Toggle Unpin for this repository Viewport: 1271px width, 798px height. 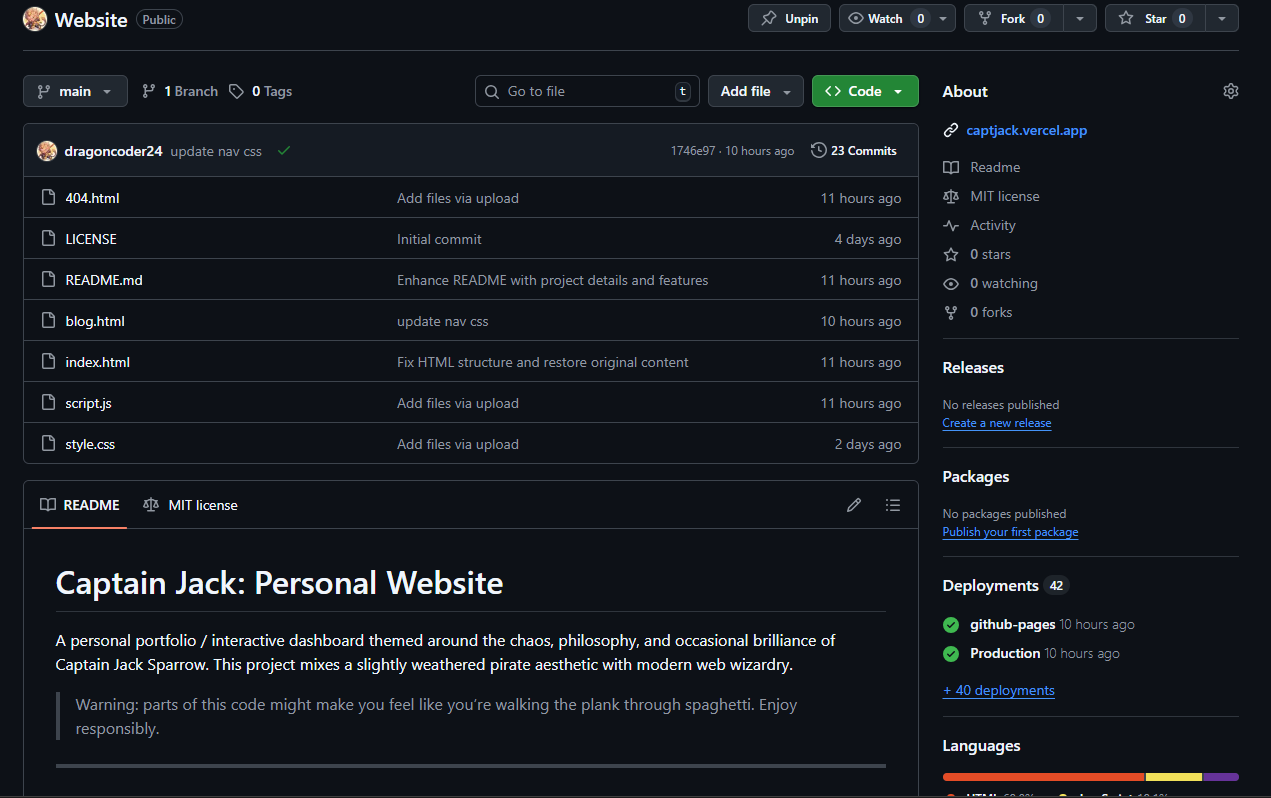[789, 18]
